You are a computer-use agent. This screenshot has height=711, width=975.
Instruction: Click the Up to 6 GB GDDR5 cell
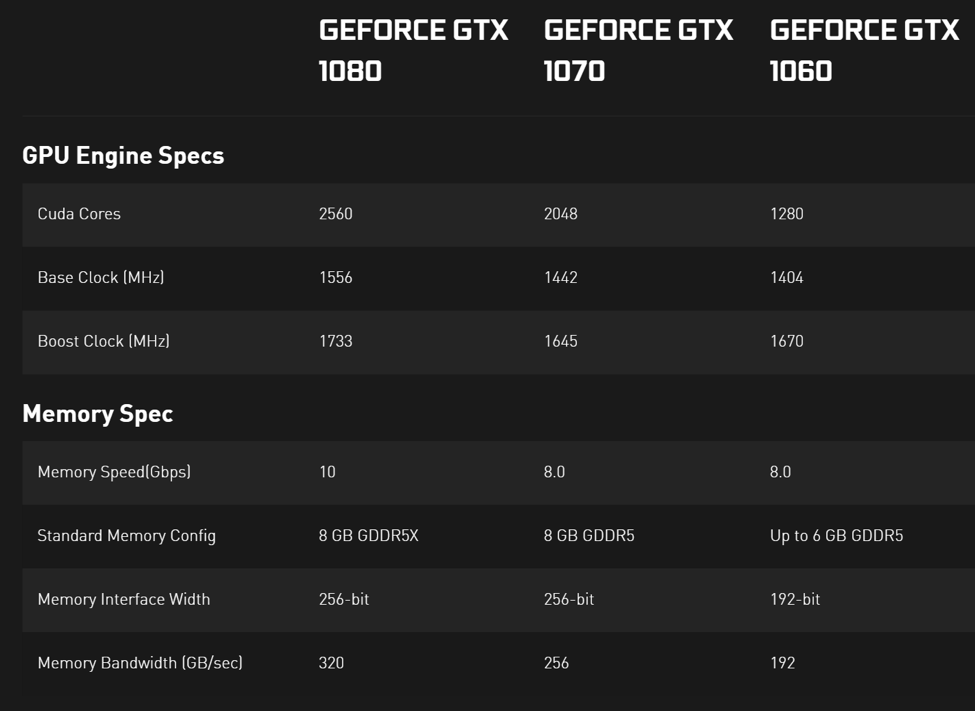836,536
